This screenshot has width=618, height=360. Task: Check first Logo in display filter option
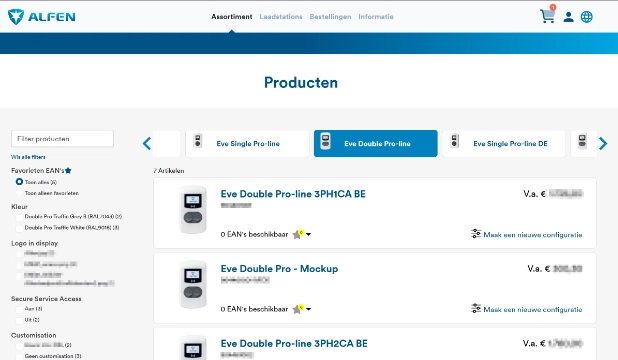coord(19,254)
